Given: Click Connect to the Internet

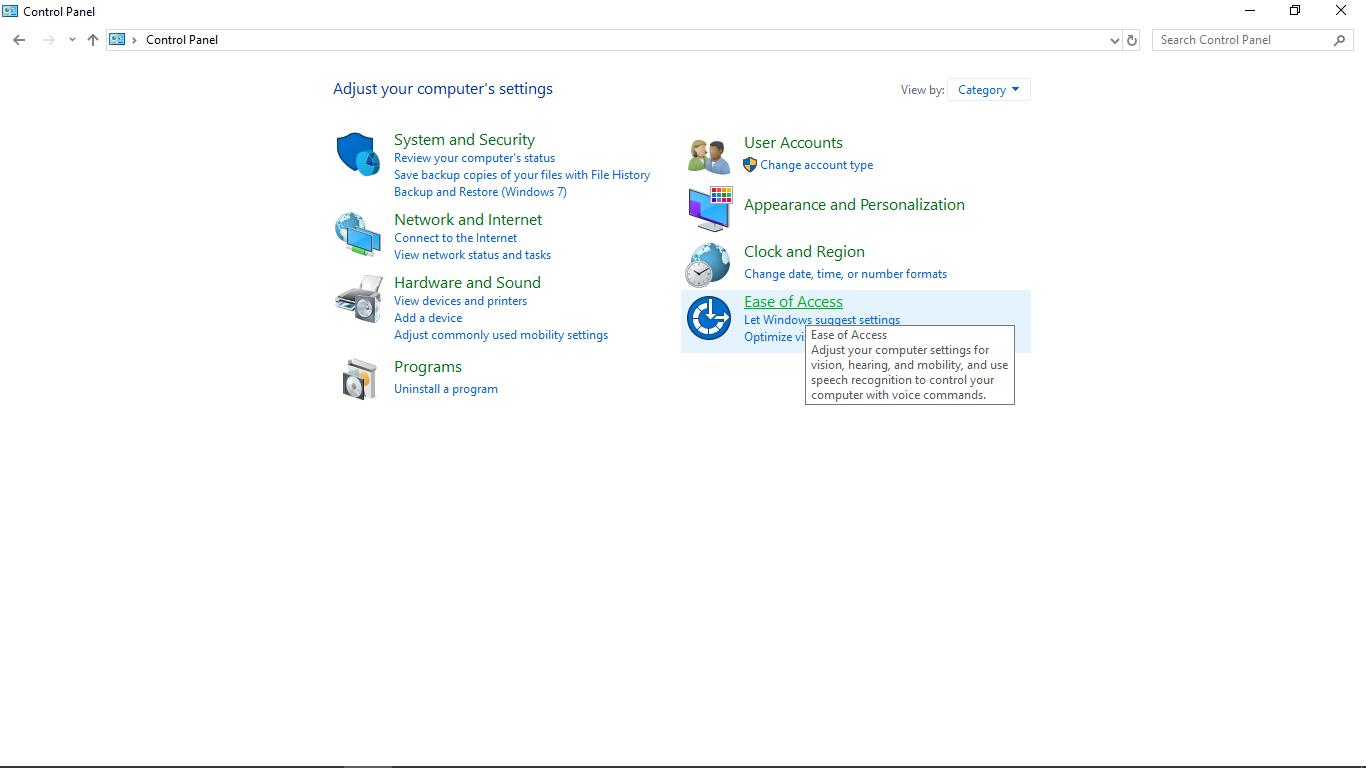Looking at the screenshot, I should (455, 238).
